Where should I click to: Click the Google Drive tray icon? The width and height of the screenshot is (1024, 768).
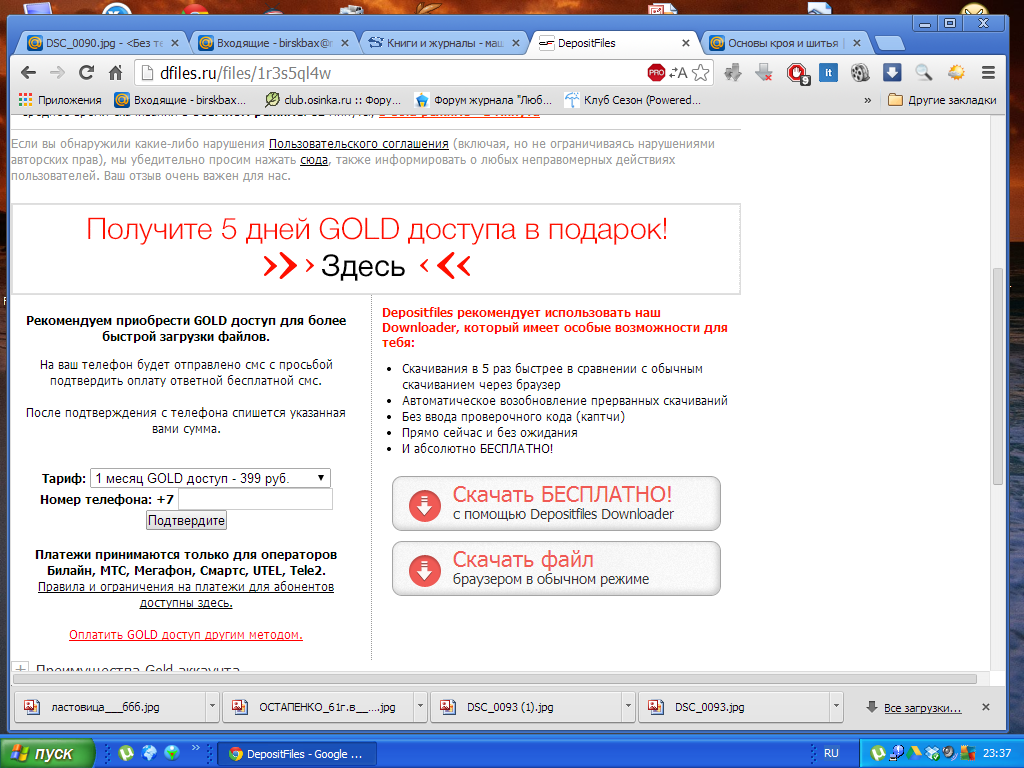coord(914,754)
